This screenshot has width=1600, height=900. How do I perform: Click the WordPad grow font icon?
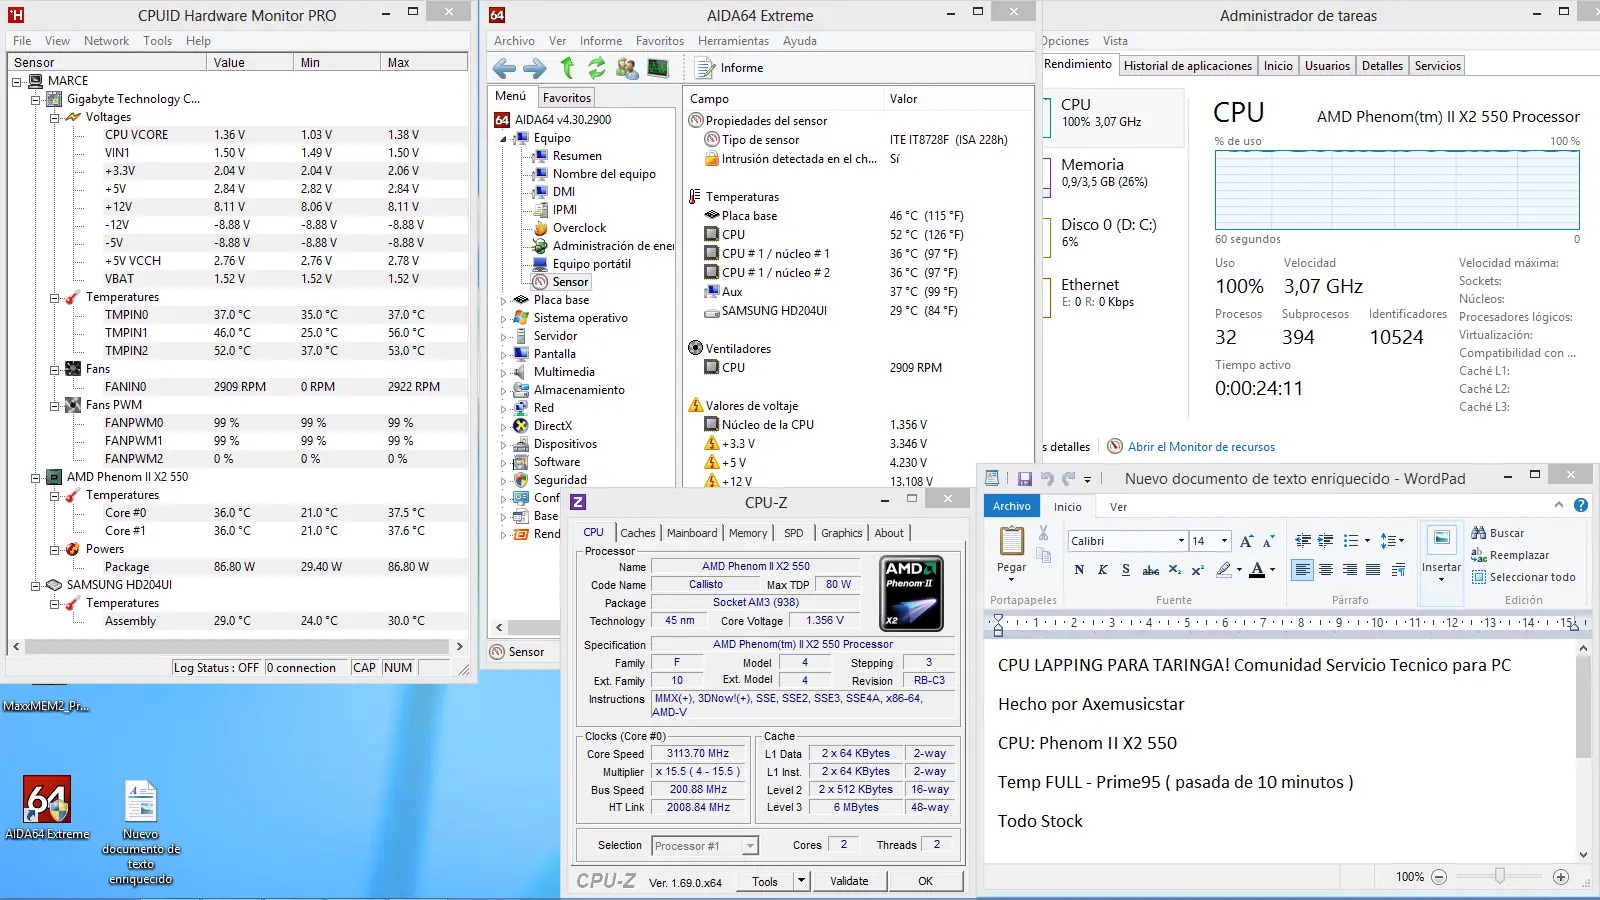coord(1246,541)
